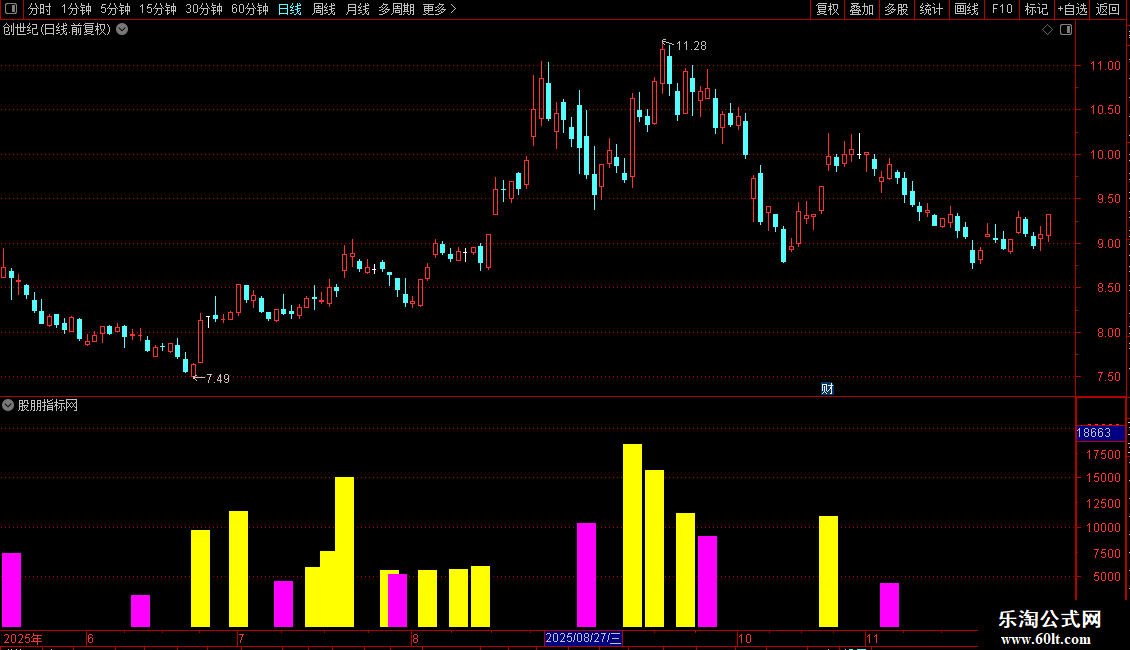1130x650 pixels.
Task: Toggle the side panel icon in chart header
Action: coord(1066,30)
